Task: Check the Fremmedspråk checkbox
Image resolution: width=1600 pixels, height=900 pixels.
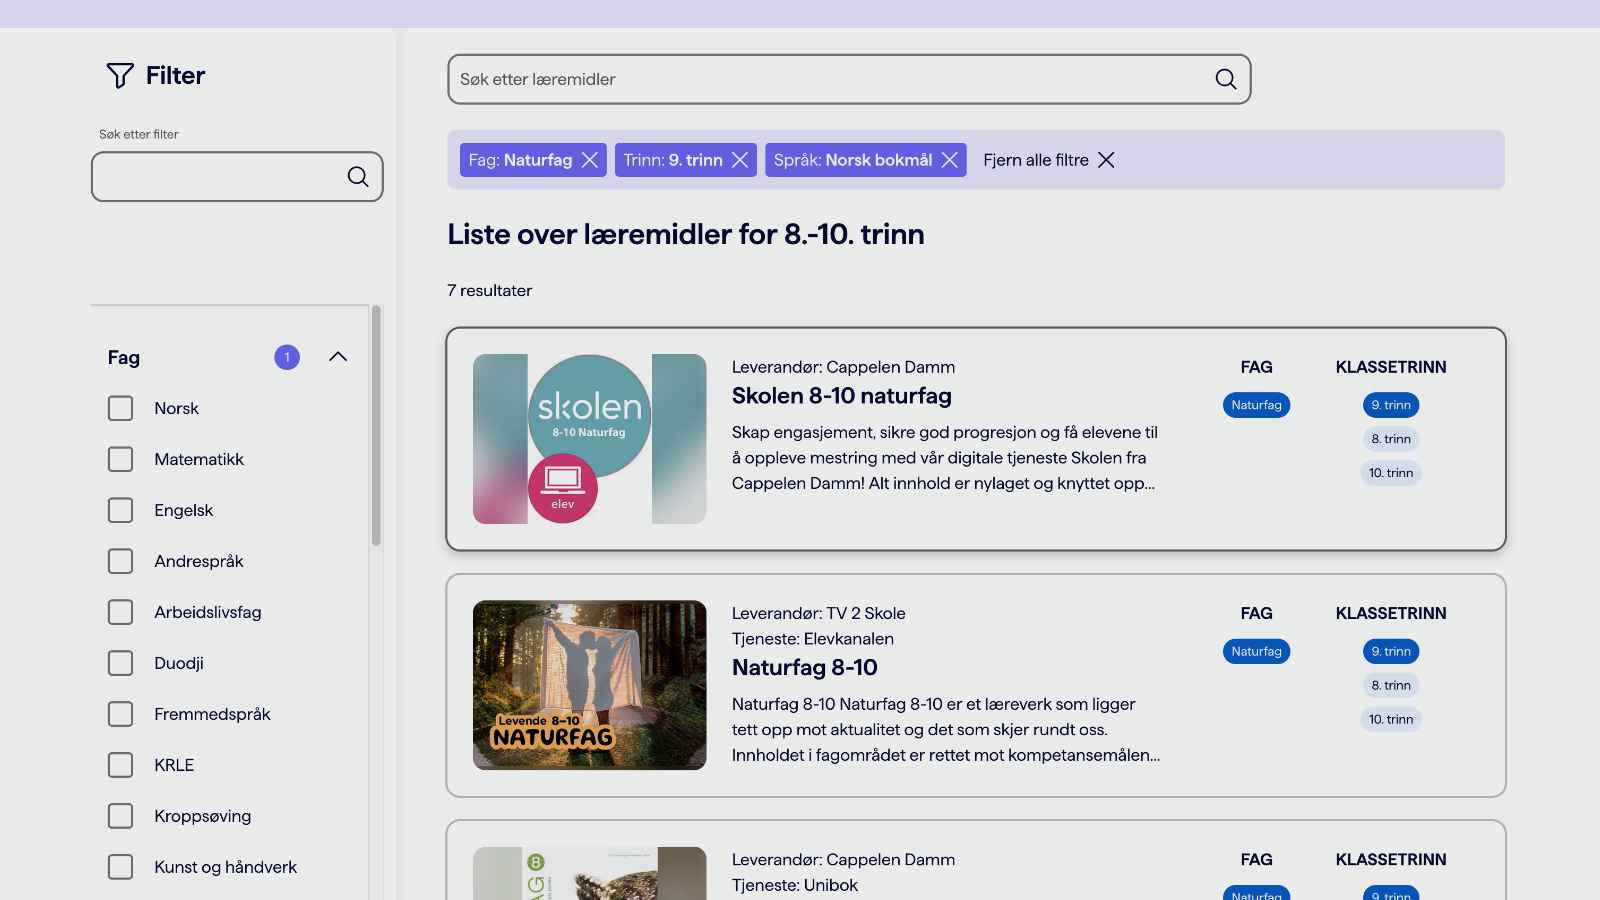Action: [120, 714]
